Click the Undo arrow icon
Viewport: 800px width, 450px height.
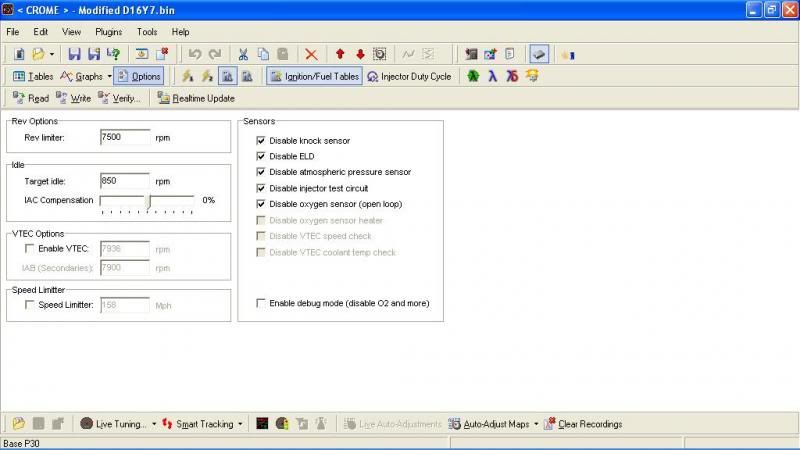[x=195, y=54]
